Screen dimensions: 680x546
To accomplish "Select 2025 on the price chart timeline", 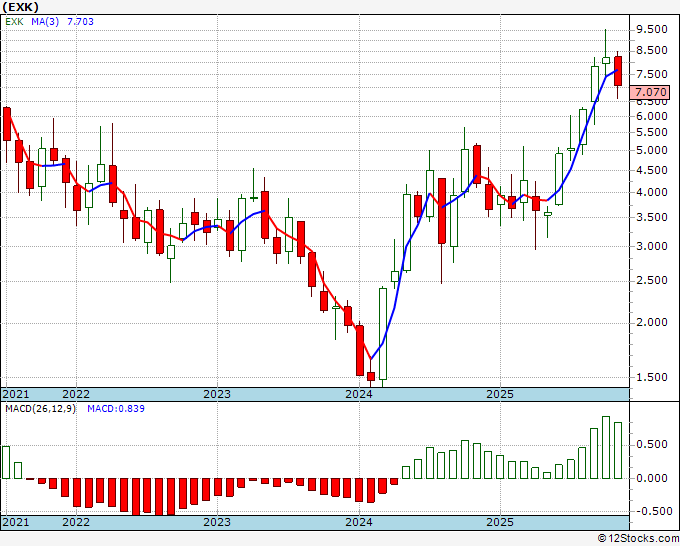I will pyautogui.click(x=501, y=395).
